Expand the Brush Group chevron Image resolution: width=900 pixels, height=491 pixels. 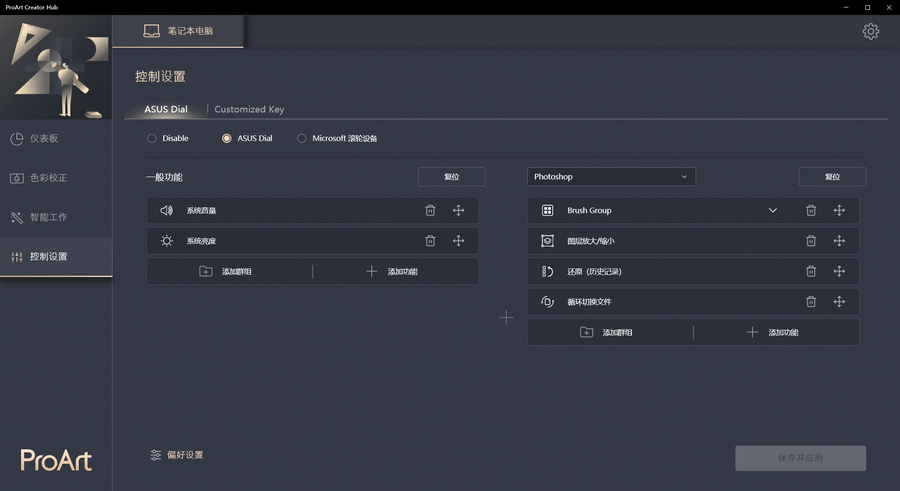[x=773, y=210]
